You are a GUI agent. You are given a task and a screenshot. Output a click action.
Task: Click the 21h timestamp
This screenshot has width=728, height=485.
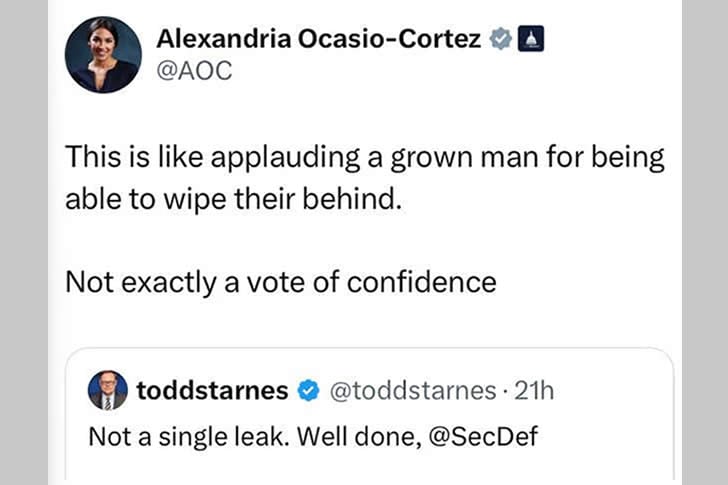(532, 391)
